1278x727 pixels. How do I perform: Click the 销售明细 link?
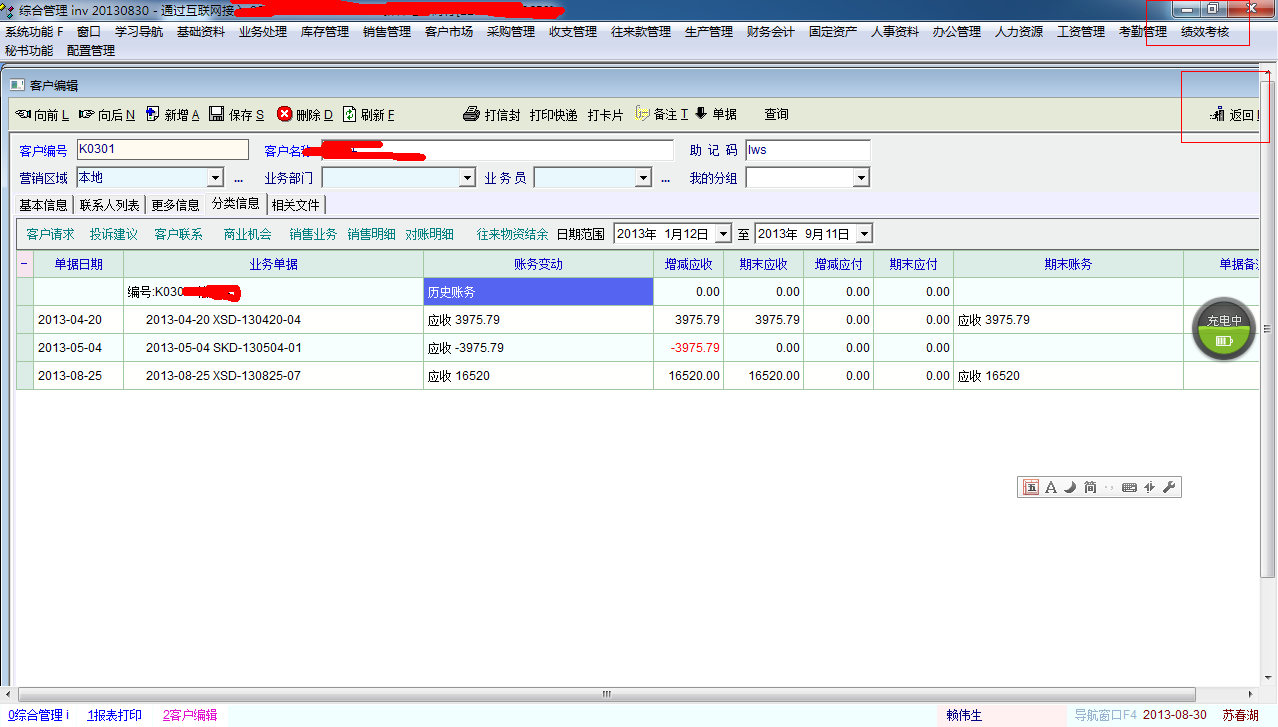[x=371, y=234]
